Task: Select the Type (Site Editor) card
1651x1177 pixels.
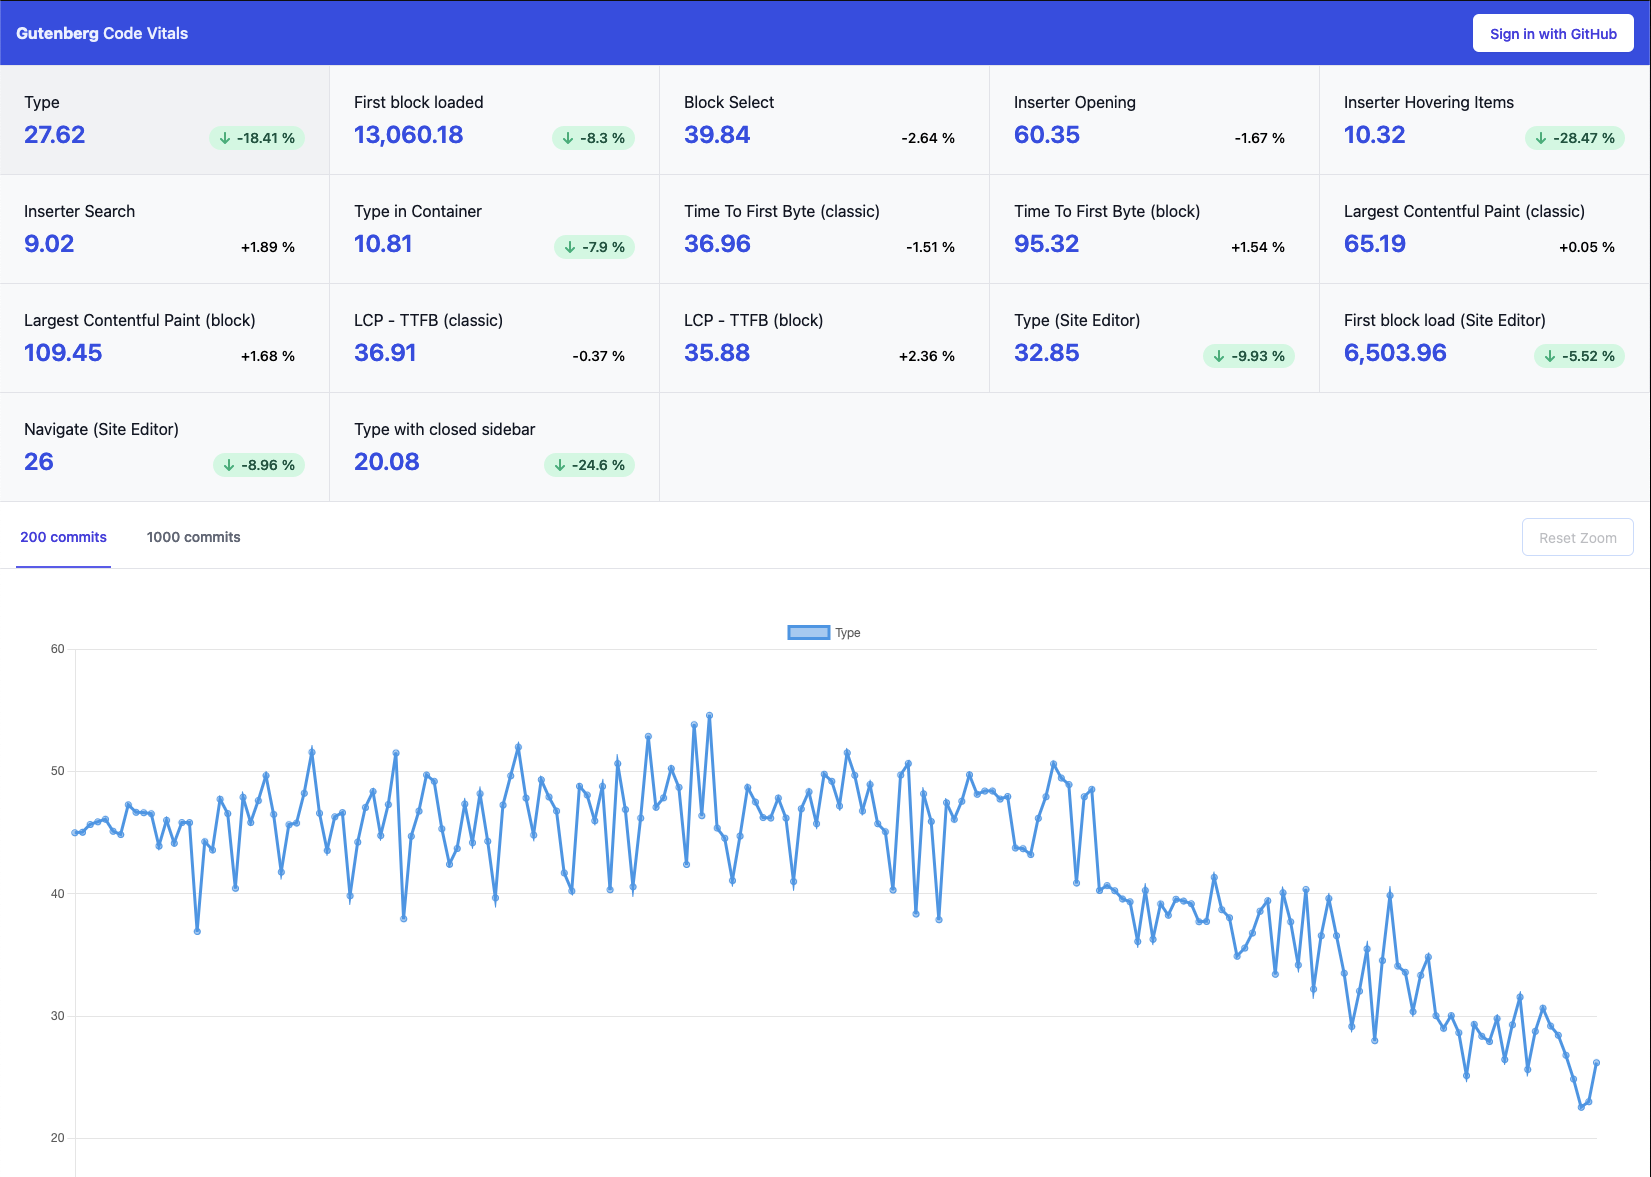Action: [1154, 338]
